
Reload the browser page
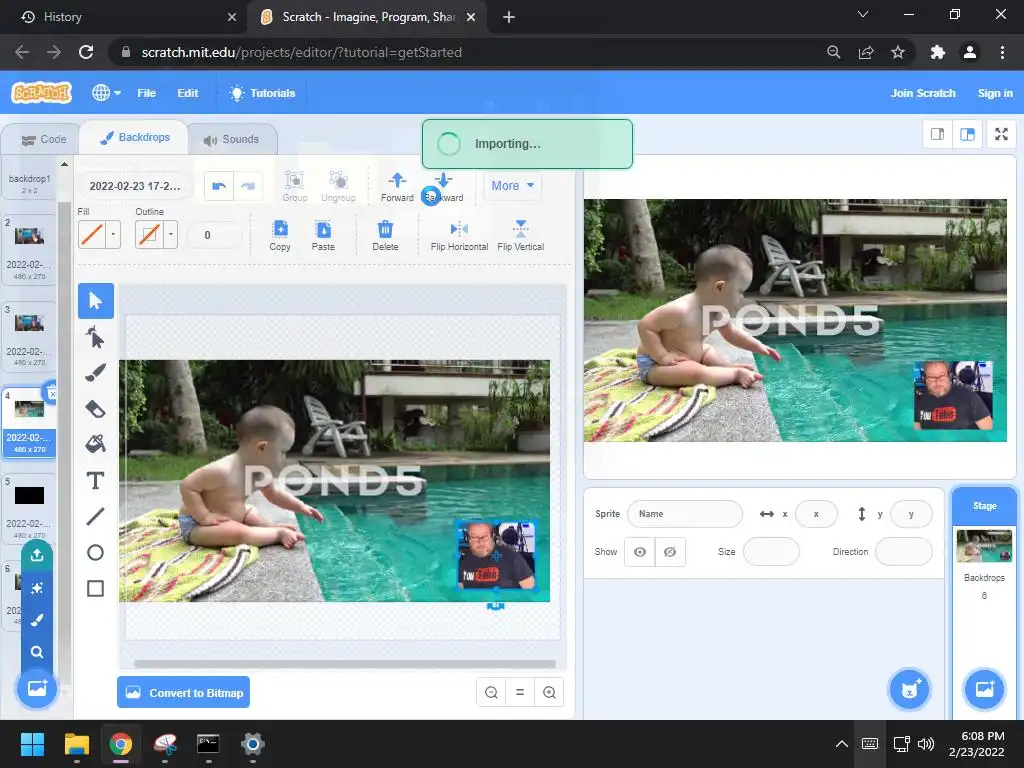pyautogui.click(x=86, y=52)
